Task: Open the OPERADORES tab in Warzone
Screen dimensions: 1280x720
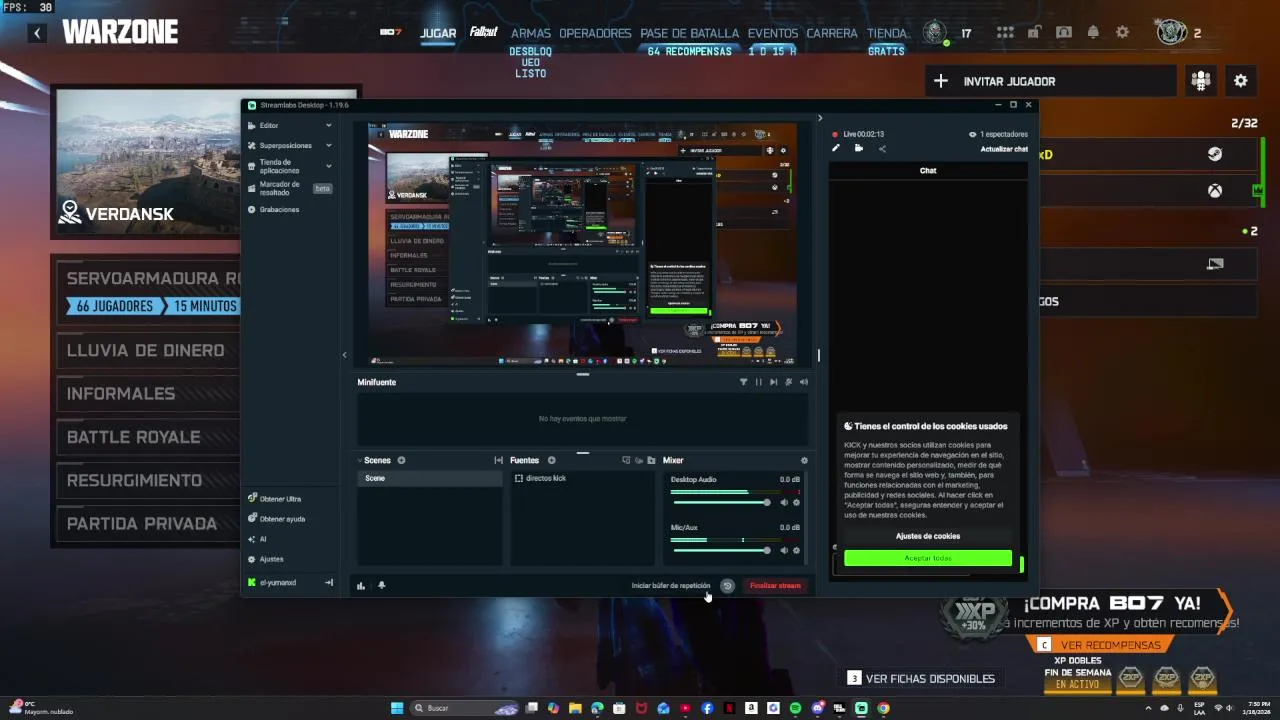Action: tap(595, 33)
